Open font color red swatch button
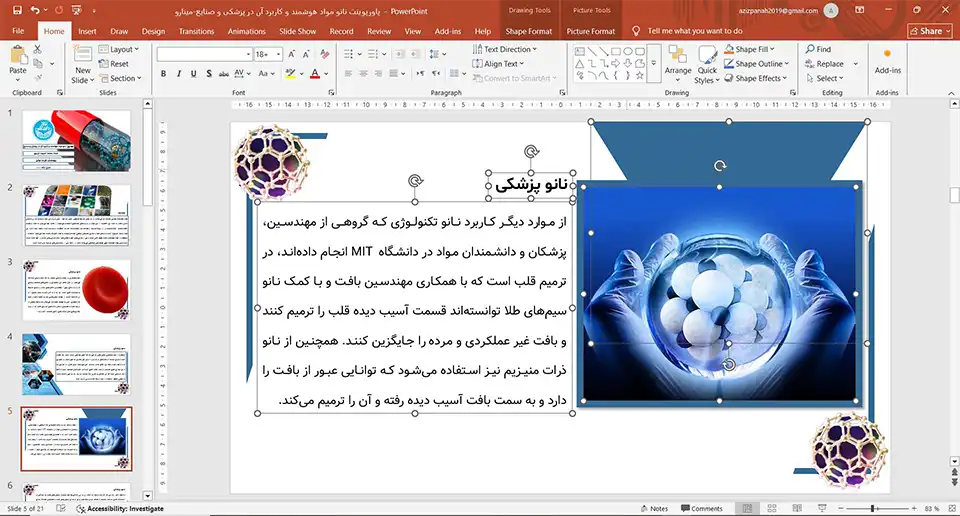Image resolution: width=960 pixels, height=516 pixels. pyautogui.click(x=315, y=73)
